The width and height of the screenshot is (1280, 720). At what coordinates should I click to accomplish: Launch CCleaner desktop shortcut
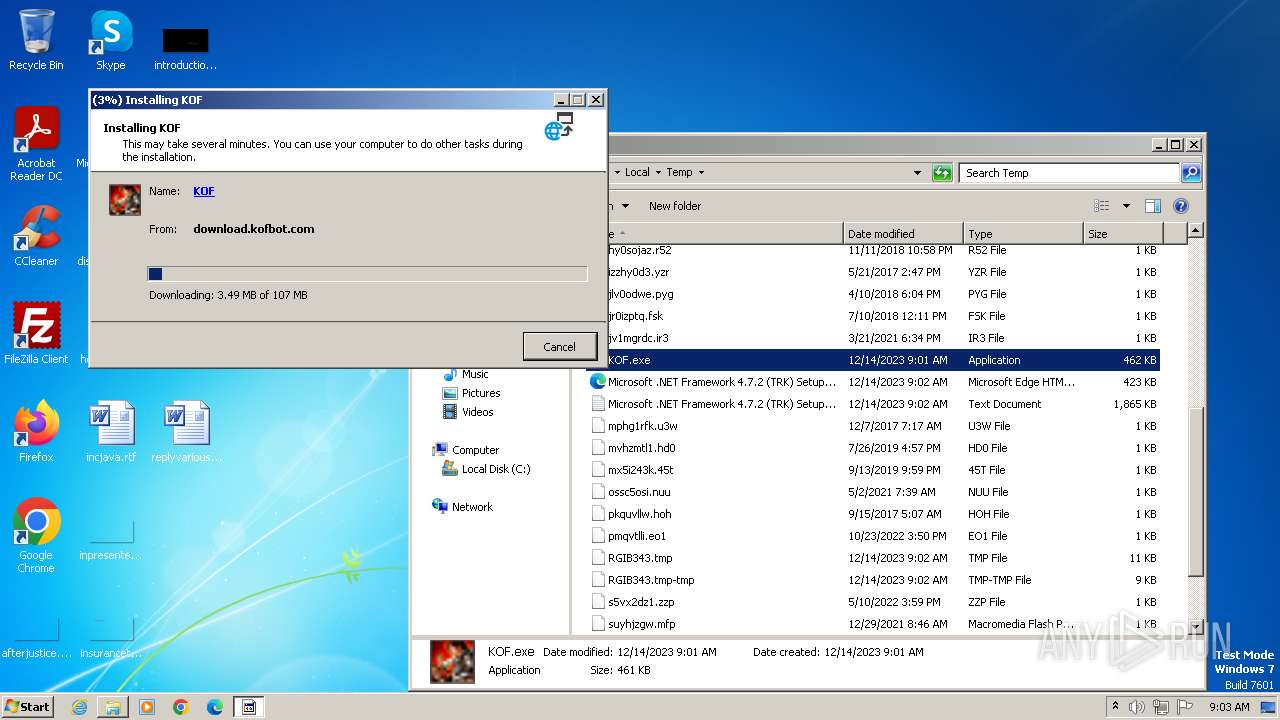coord(36,236)
